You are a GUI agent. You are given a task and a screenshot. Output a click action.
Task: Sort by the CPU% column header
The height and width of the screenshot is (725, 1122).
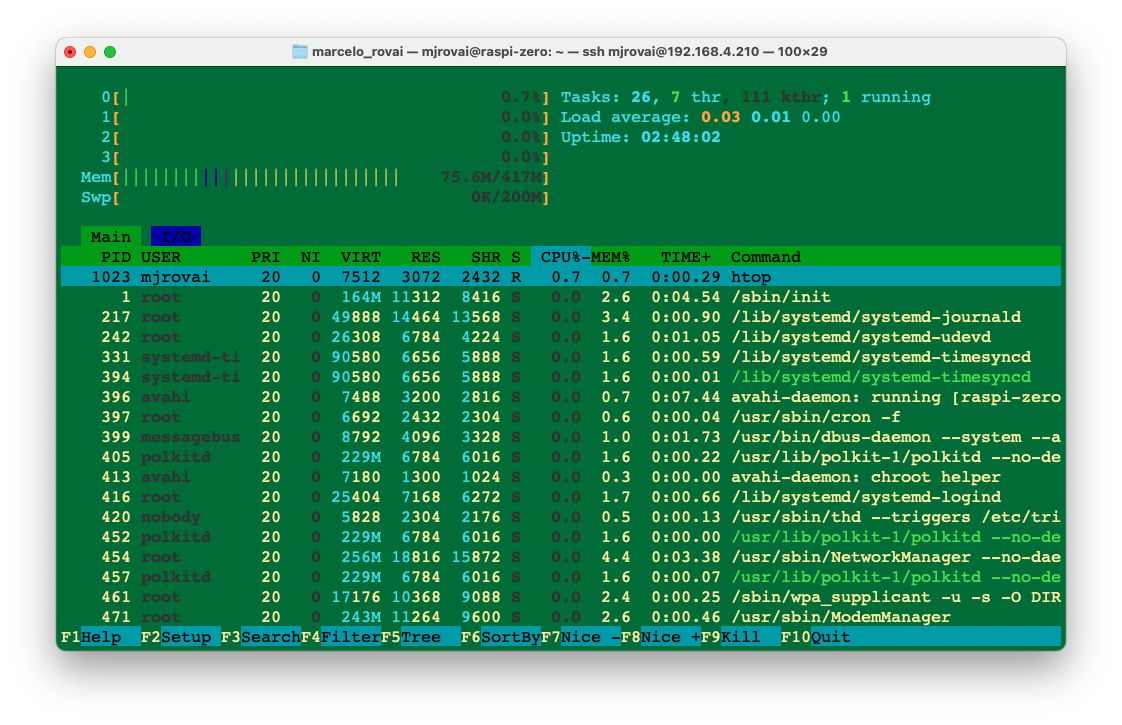pyautogui.click(x=561, y=257)
